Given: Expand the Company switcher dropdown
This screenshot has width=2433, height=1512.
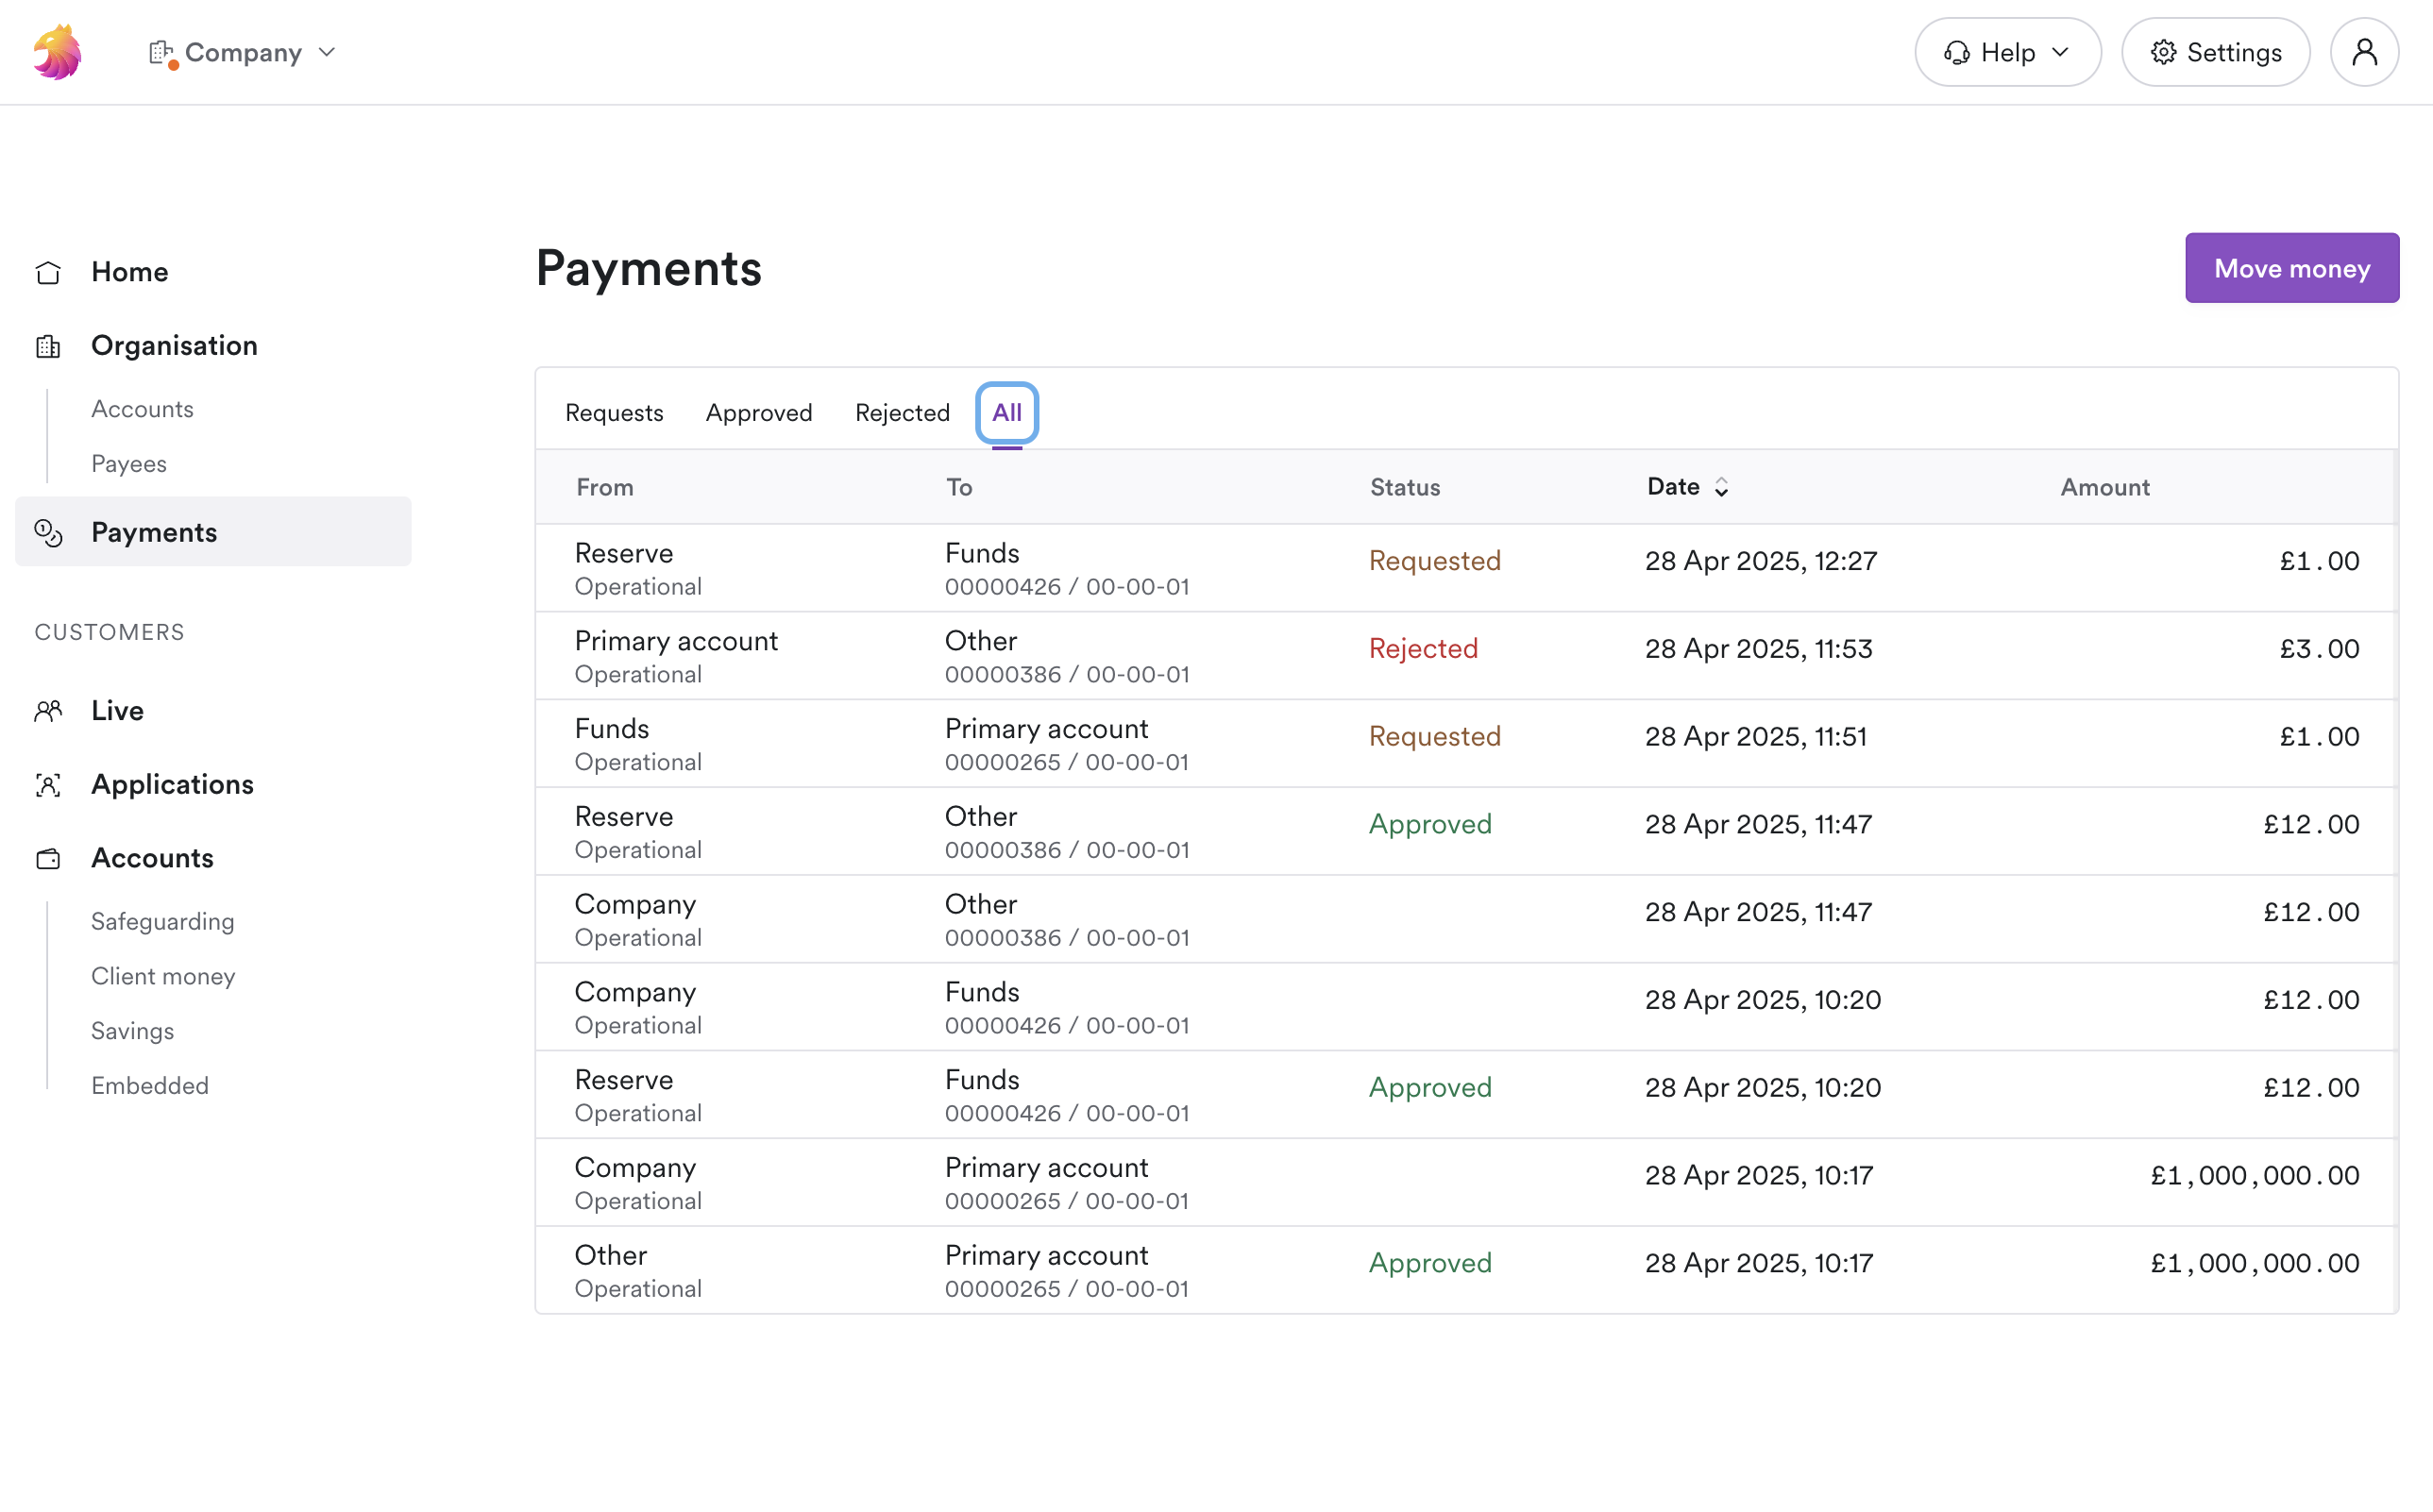Looking at the screenshot, I should pos(326,52).
